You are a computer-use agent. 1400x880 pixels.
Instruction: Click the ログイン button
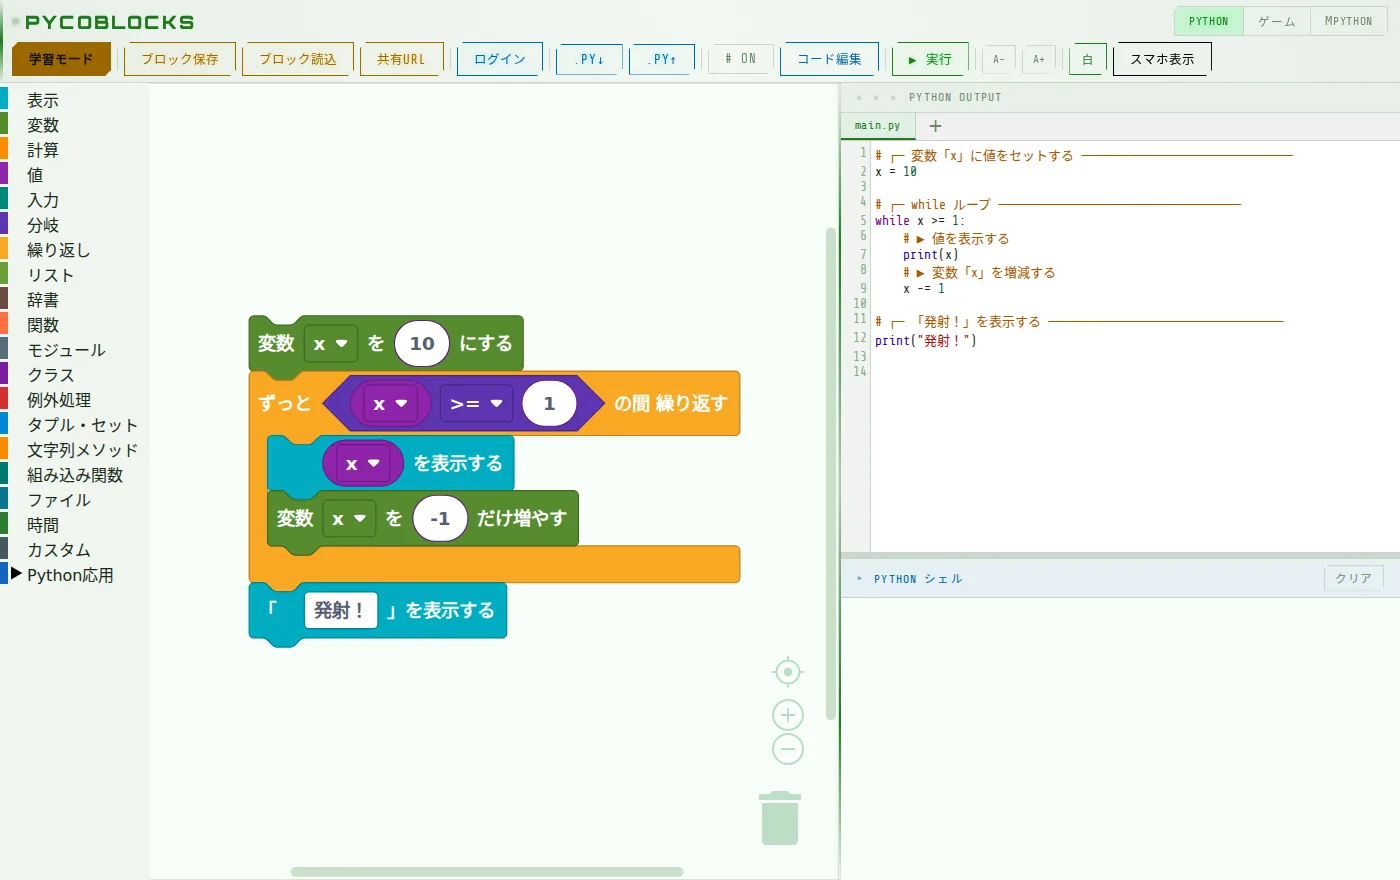pyautogui.click(x=500, y=59)
